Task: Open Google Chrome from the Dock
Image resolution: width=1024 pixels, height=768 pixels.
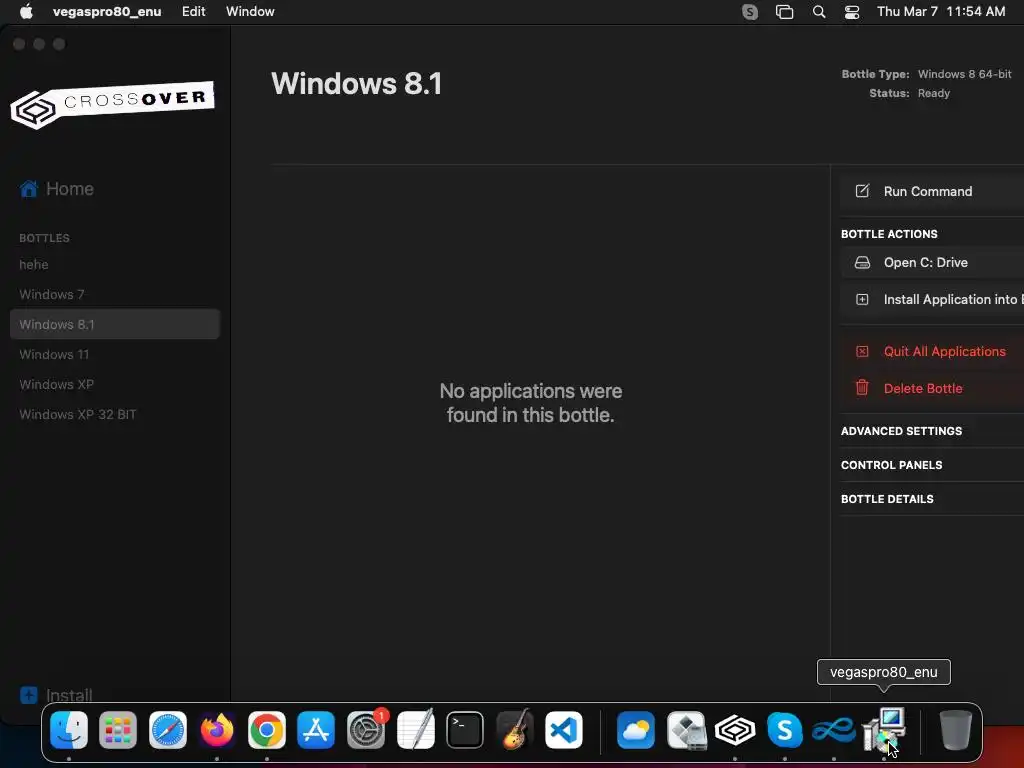Action: coord(266,729)
